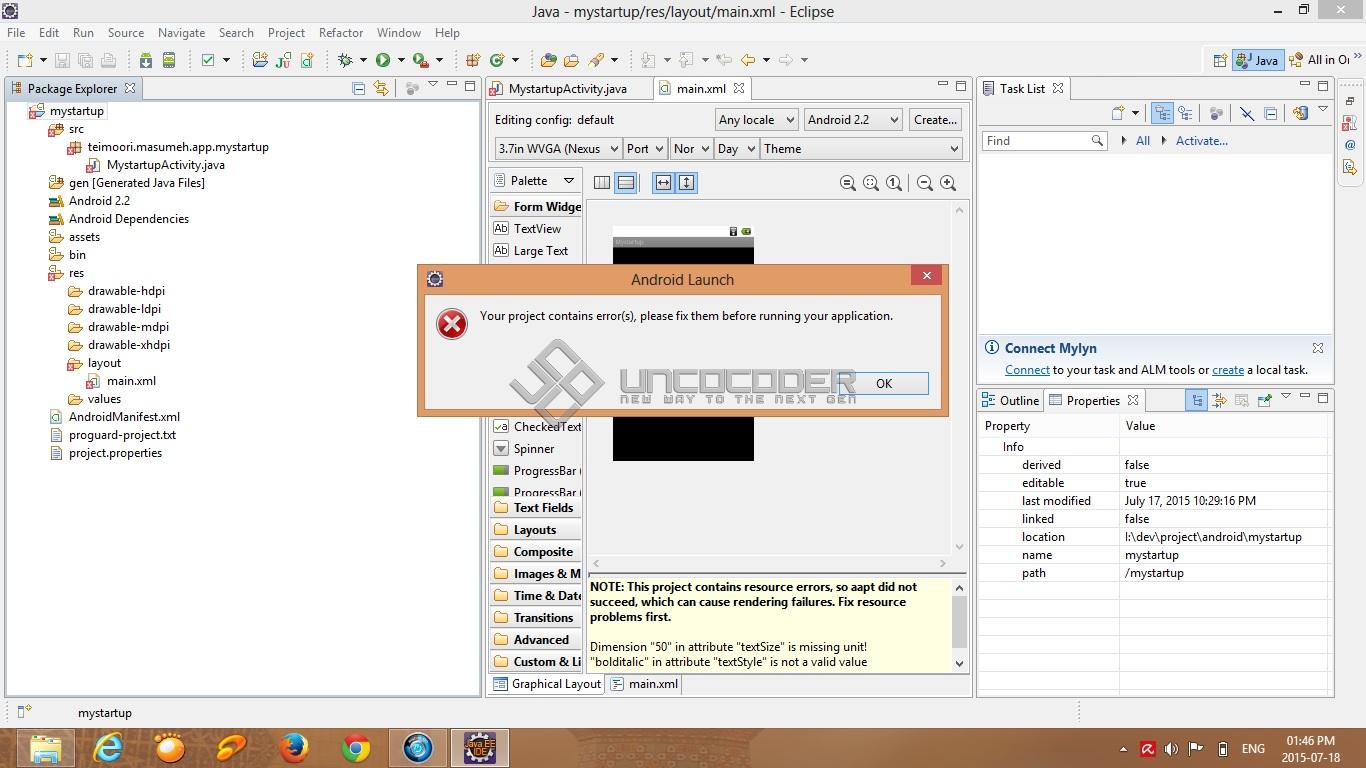
Task: Open Firefox from the taskbar
Action: (x=294, y=747)
